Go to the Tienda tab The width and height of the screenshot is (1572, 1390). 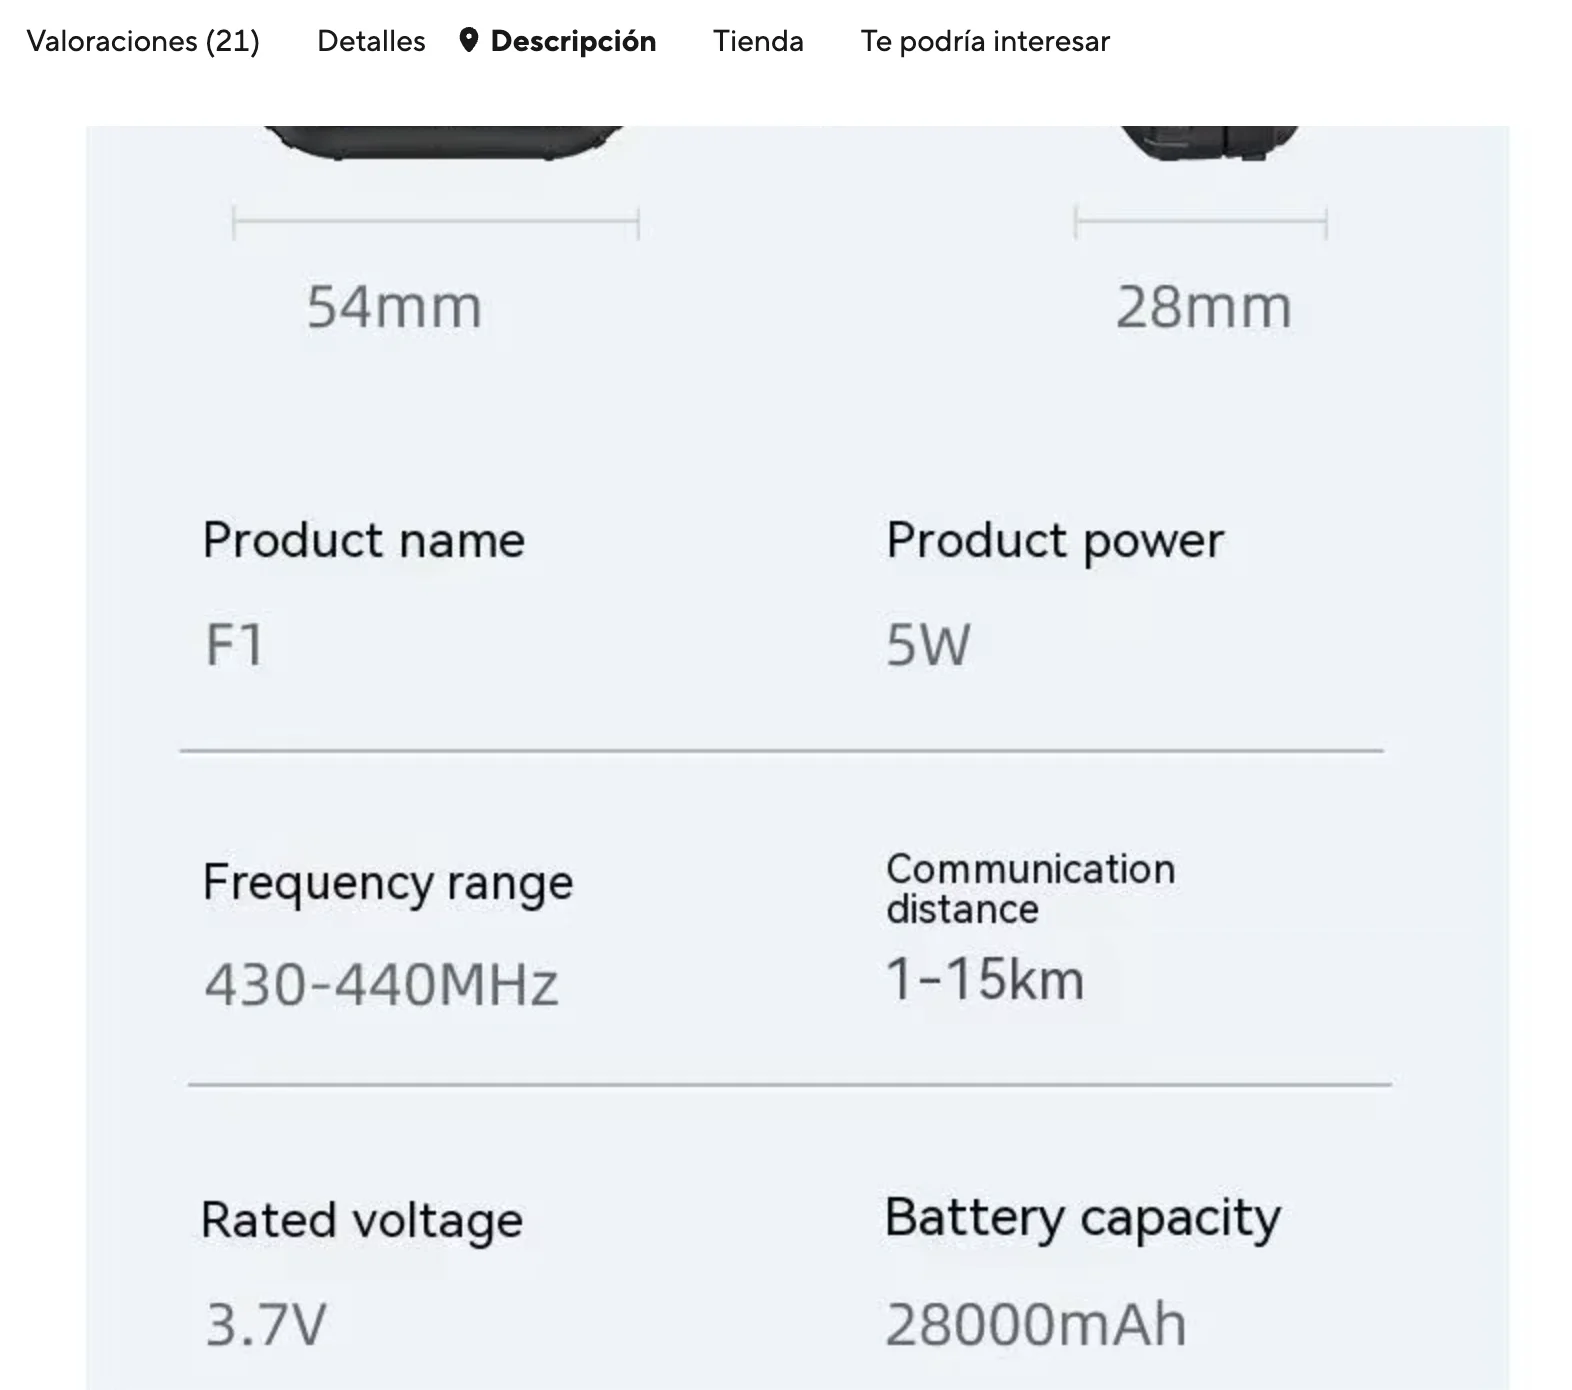click(758, 41)
